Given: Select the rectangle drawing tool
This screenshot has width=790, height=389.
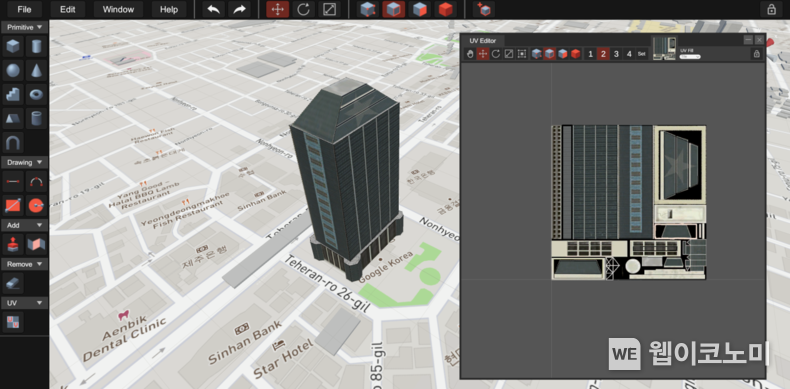Looking at the screenshot, I should pos(13,206).
